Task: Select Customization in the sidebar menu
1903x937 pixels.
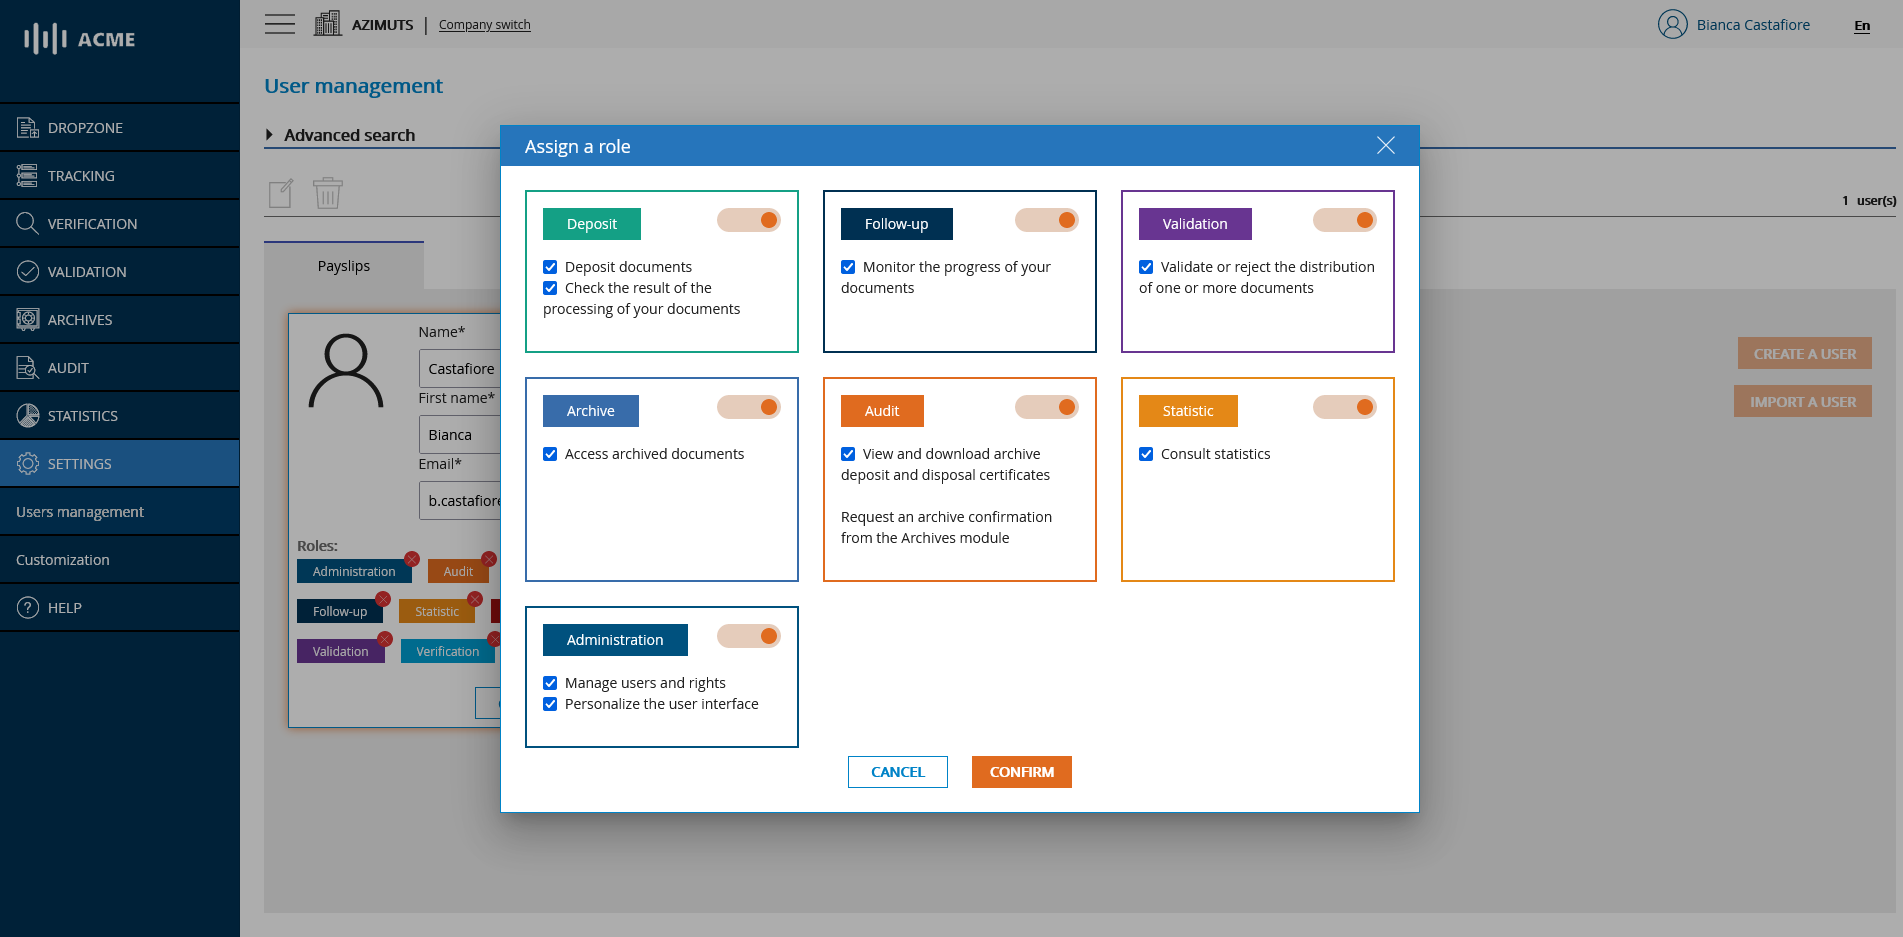Action: [62, 559]
